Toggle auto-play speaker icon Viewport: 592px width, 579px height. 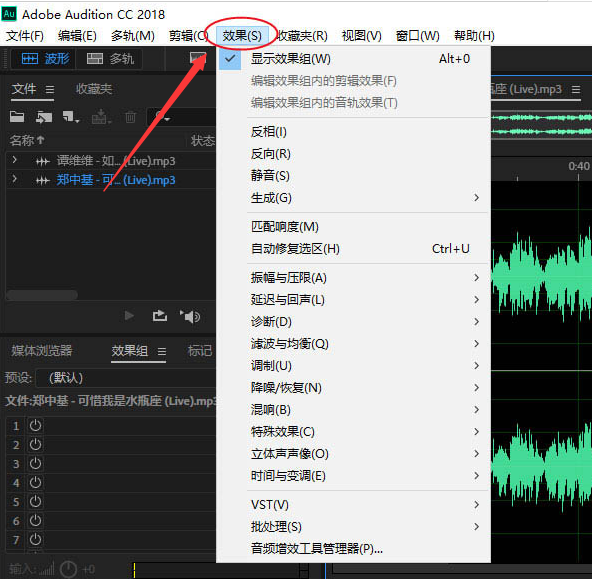coord(190,316)
